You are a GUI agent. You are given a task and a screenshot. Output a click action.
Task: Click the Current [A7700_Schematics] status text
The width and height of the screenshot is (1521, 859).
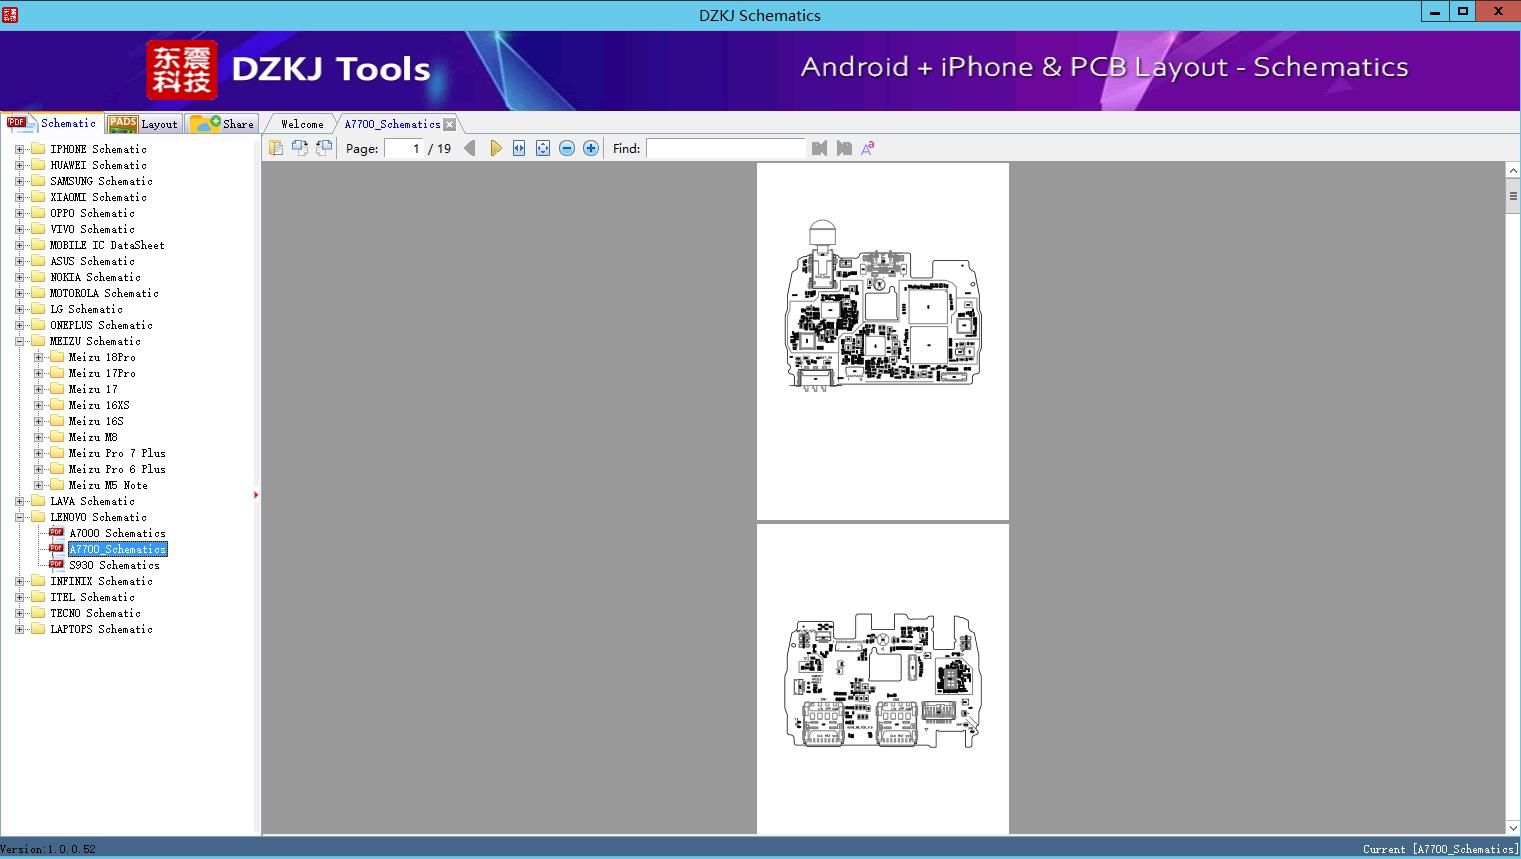pyautogui.click(x=1440, y=849)
